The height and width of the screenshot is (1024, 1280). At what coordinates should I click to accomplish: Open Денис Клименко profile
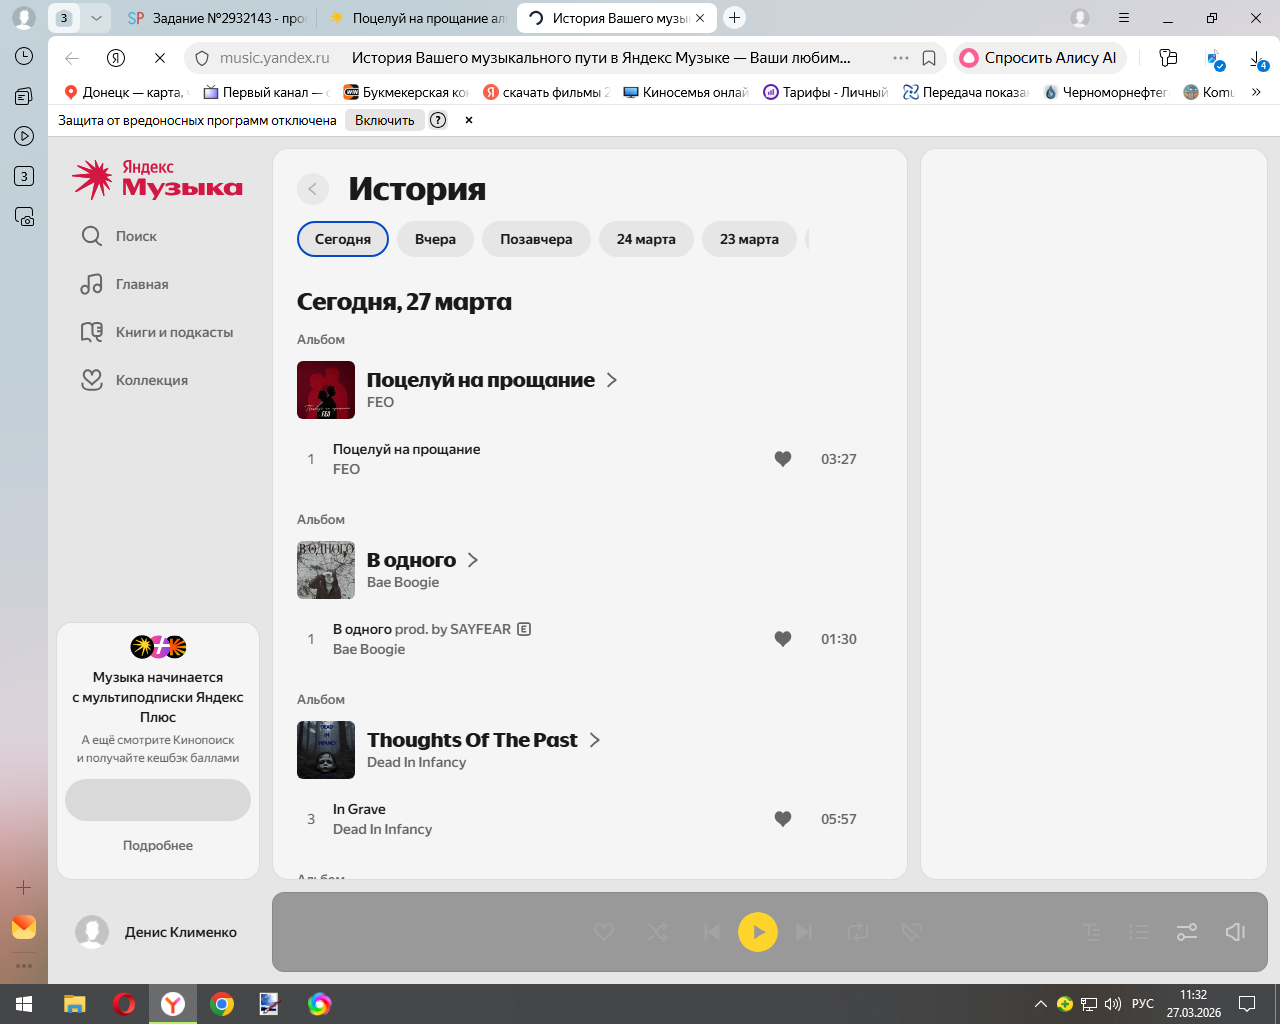click(x=157, y=932)
